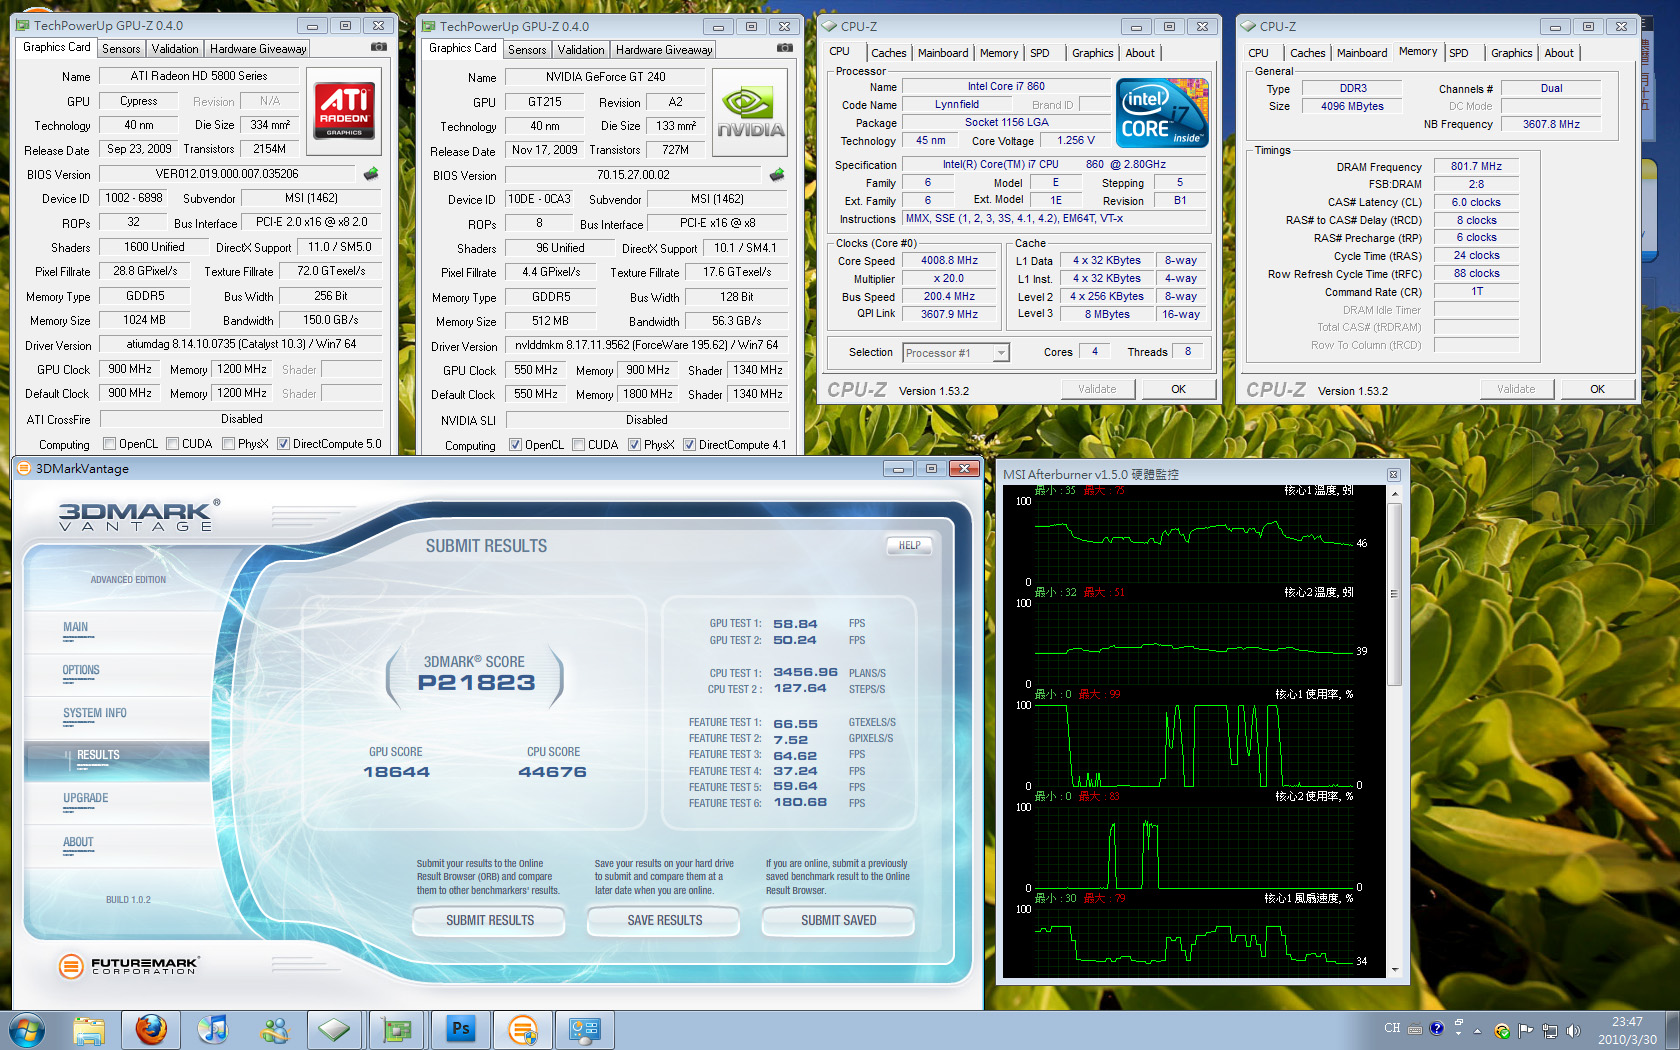Open Validation tab in NVIDIA GPU-Z window

point(581,50)
